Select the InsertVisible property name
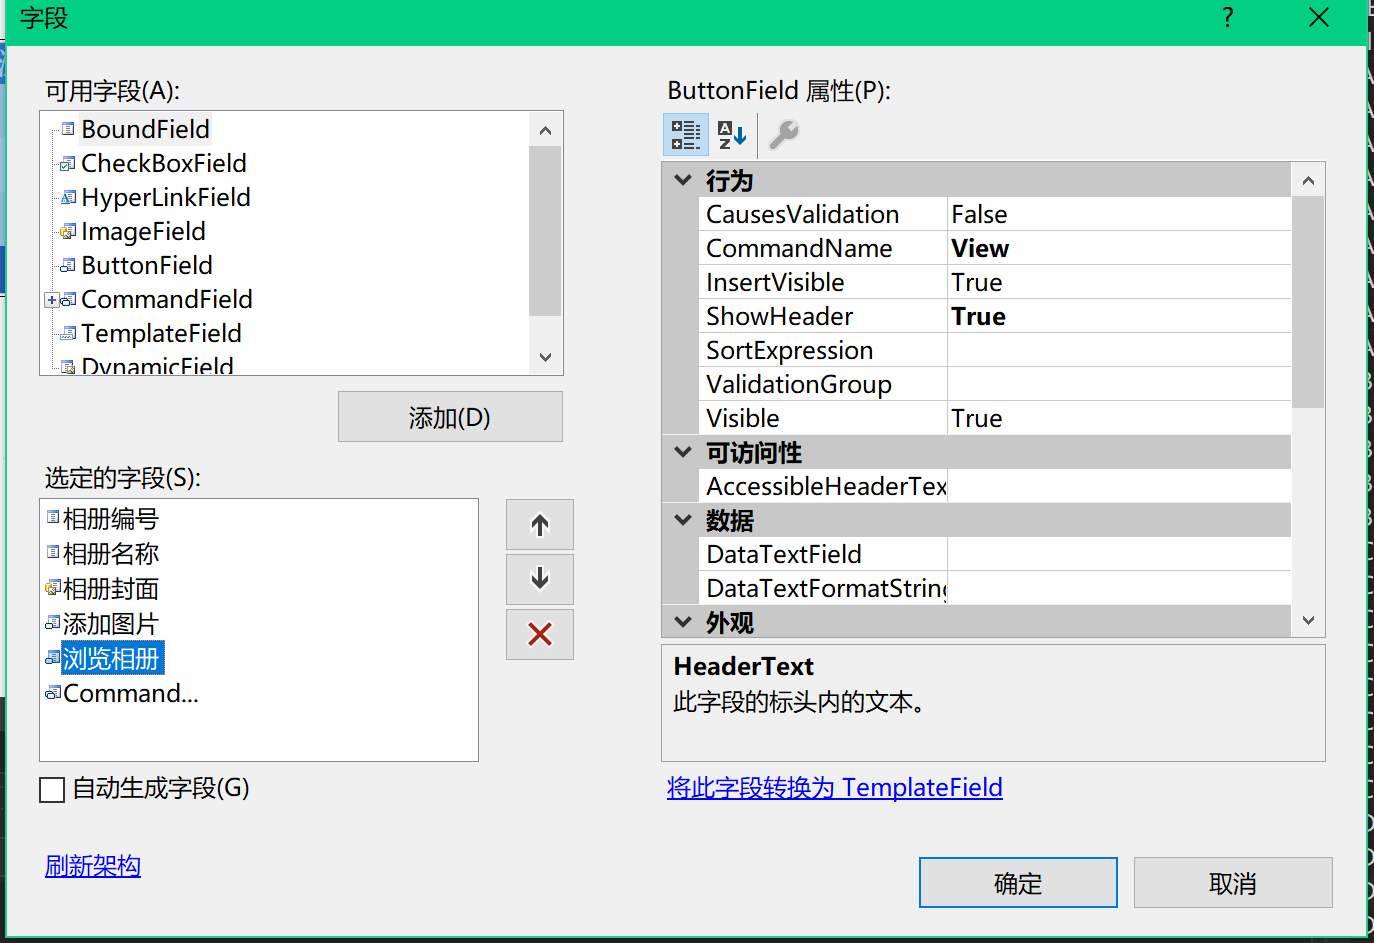 (x=775, y=282)
